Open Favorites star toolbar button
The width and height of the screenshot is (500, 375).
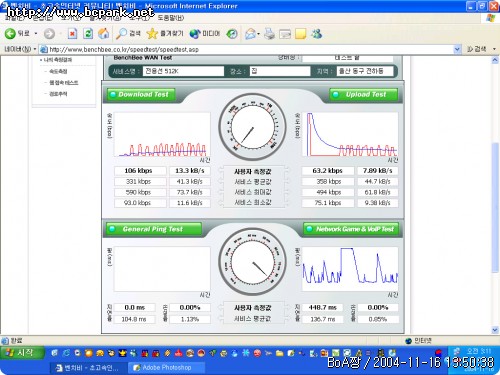[x=165, y=33]
